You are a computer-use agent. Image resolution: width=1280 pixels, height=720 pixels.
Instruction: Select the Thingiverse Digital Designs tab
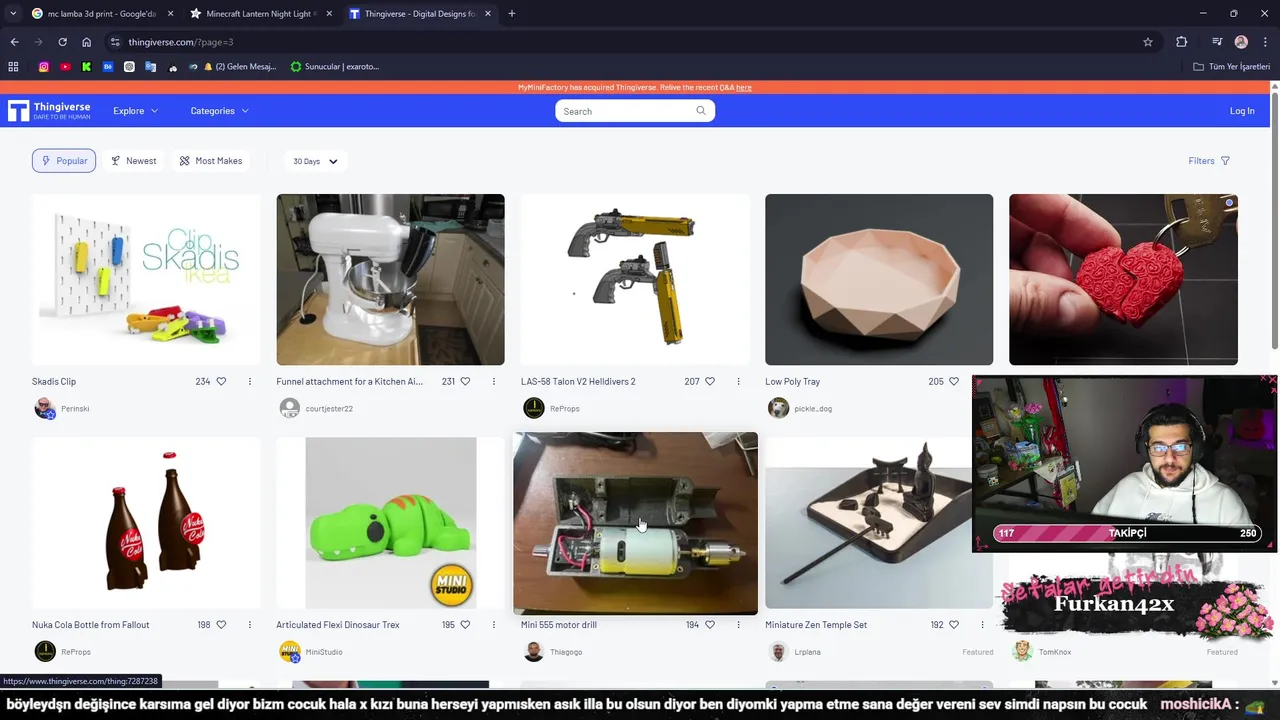[x=420, y=14]
